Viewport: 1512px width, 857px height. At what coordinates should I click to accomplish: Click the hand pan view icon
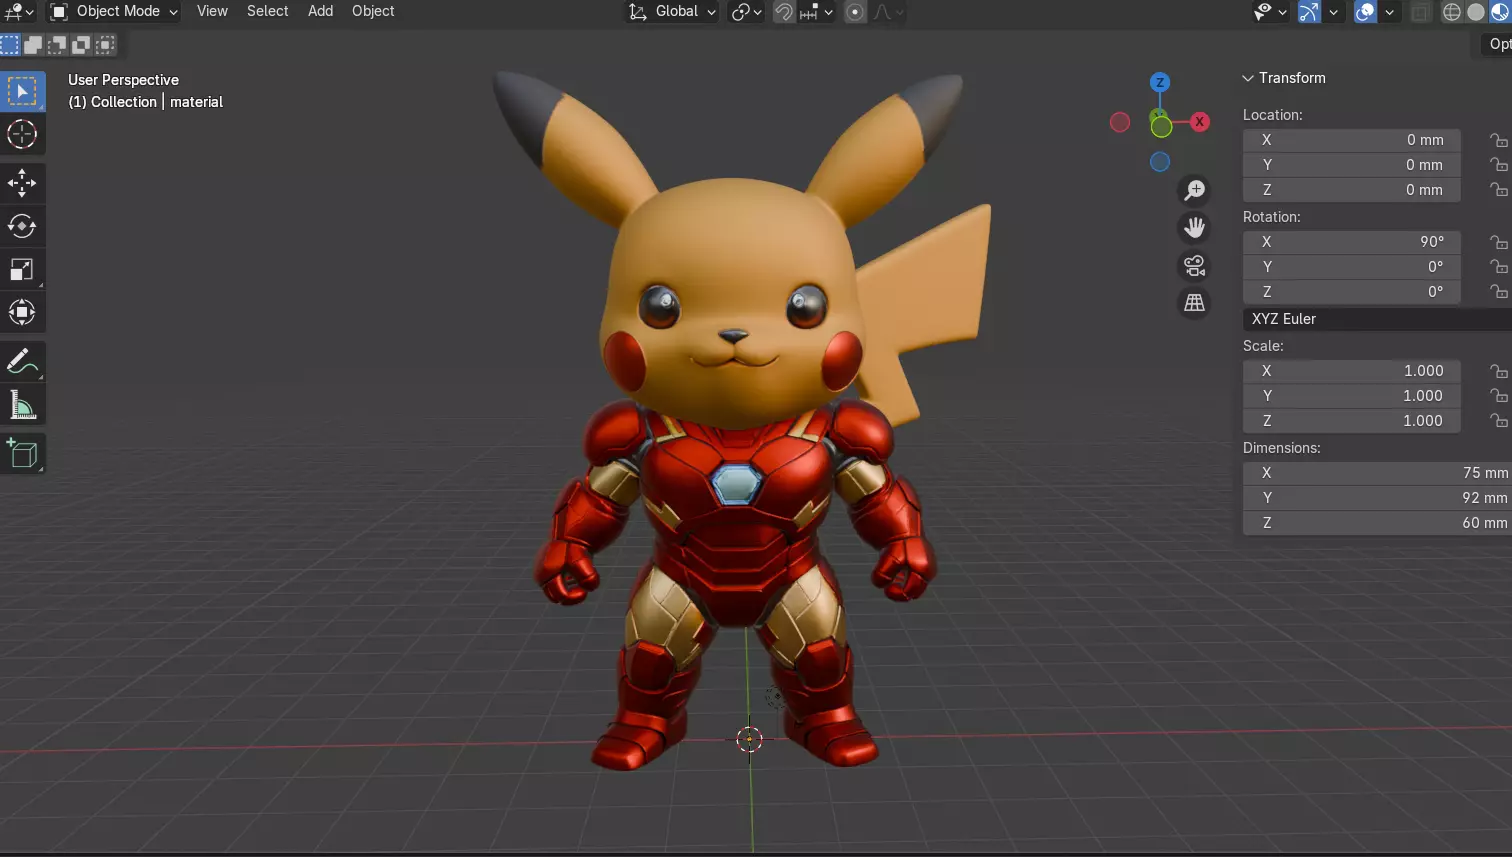[x=1194, y=228]
